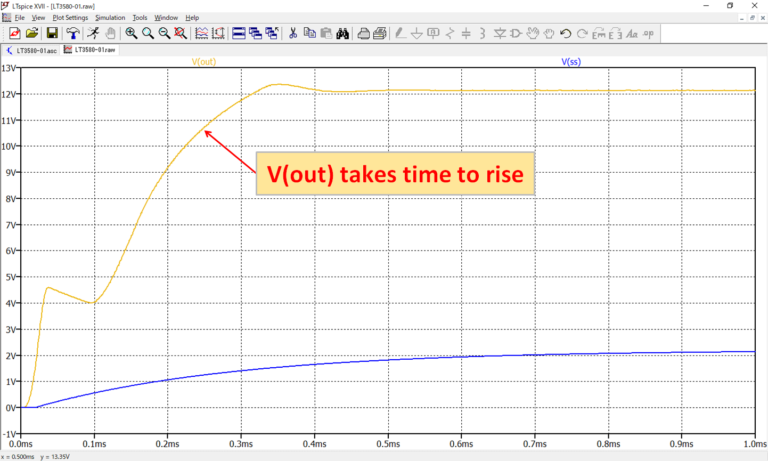Open the Plot Settings menu
Viewport: 768px width, 461px height.
coord(69,18)
